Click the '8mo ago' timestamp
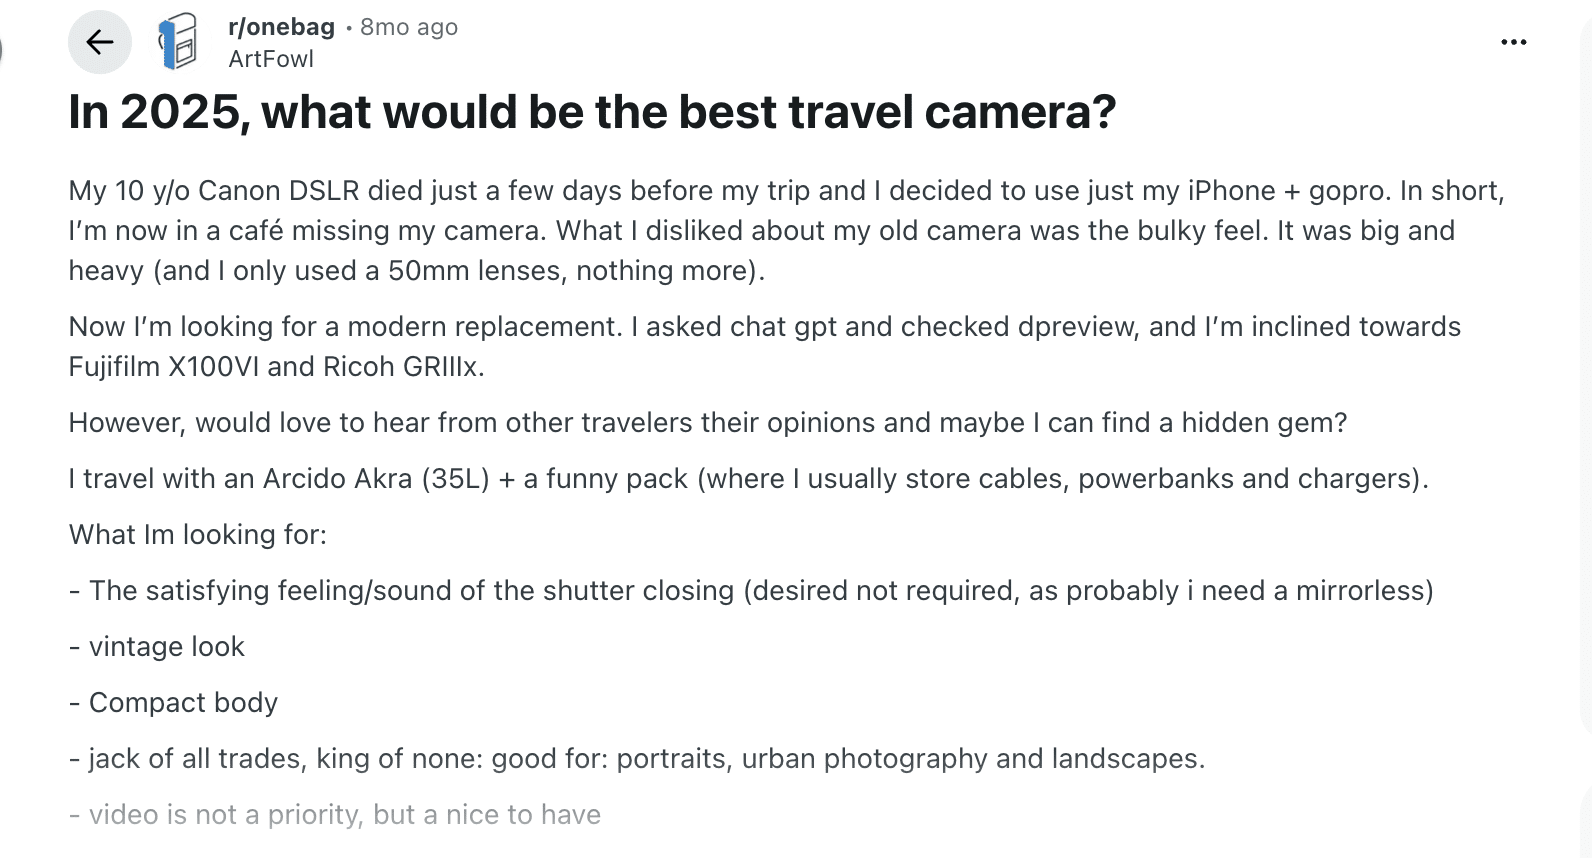The height and width of the screenshot is (858, 1592). click(405, 27)
